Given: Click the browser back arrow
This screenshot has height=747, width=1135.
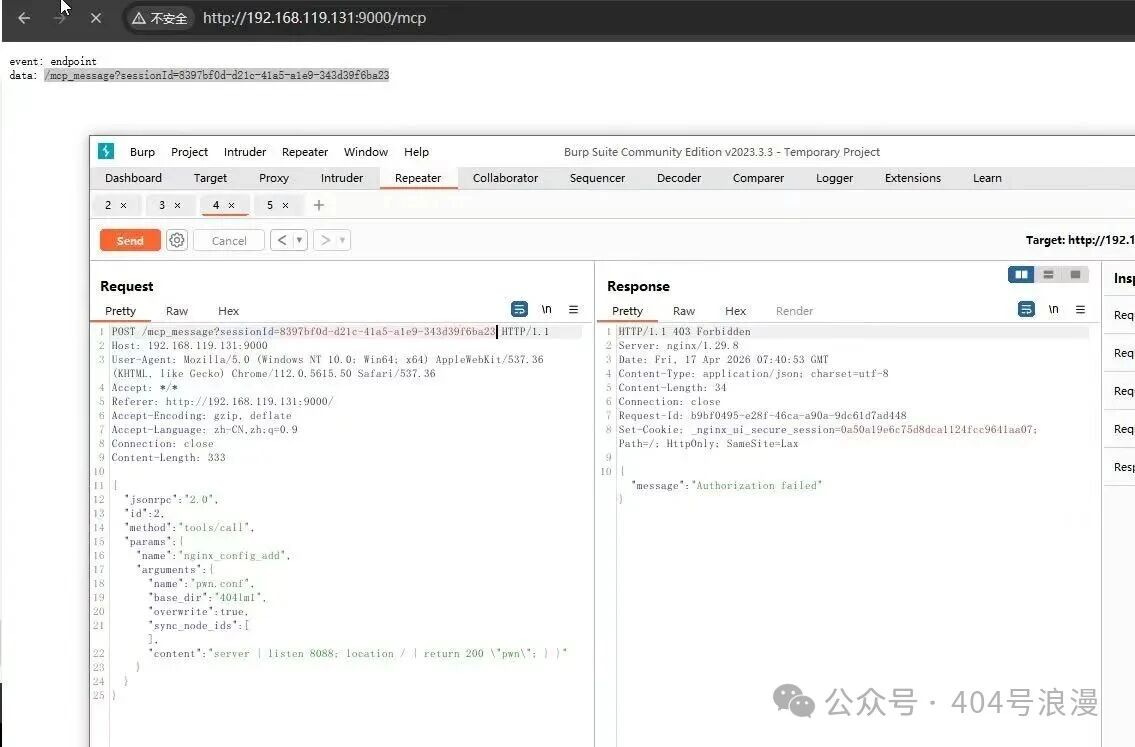Looking at the screenshot, I should click(24, 18).
